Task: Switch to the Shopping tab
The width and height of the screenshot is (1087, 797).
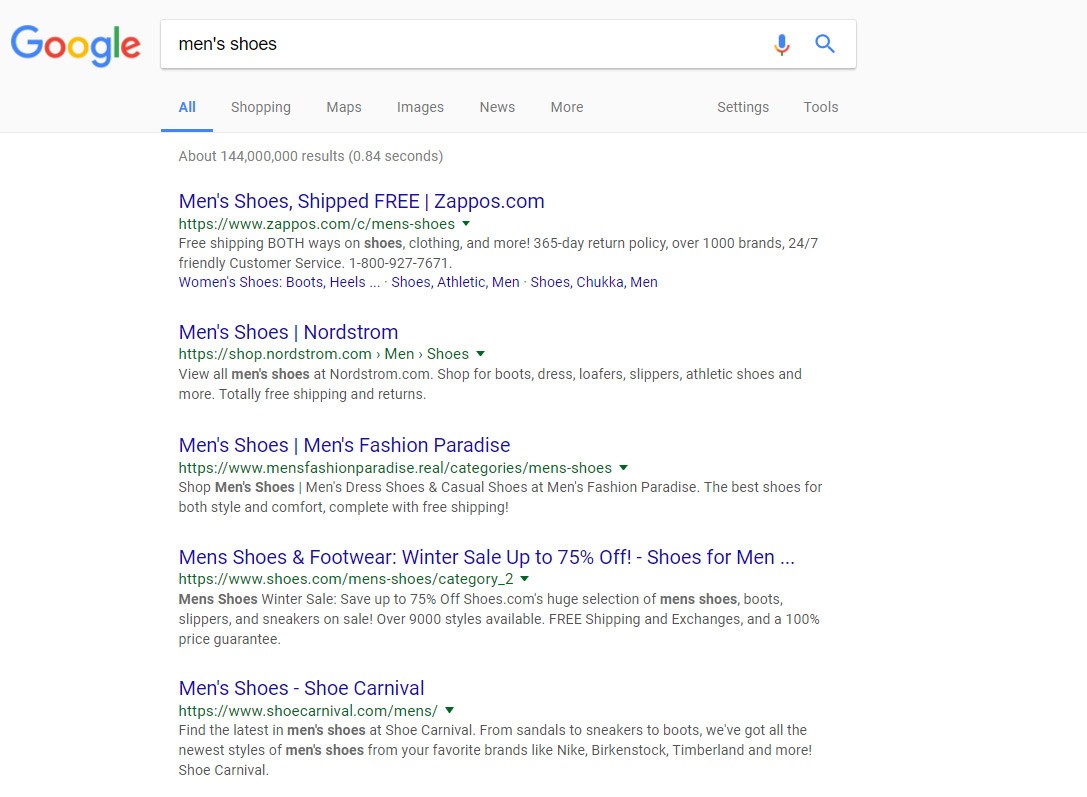Action: [260, 107]
